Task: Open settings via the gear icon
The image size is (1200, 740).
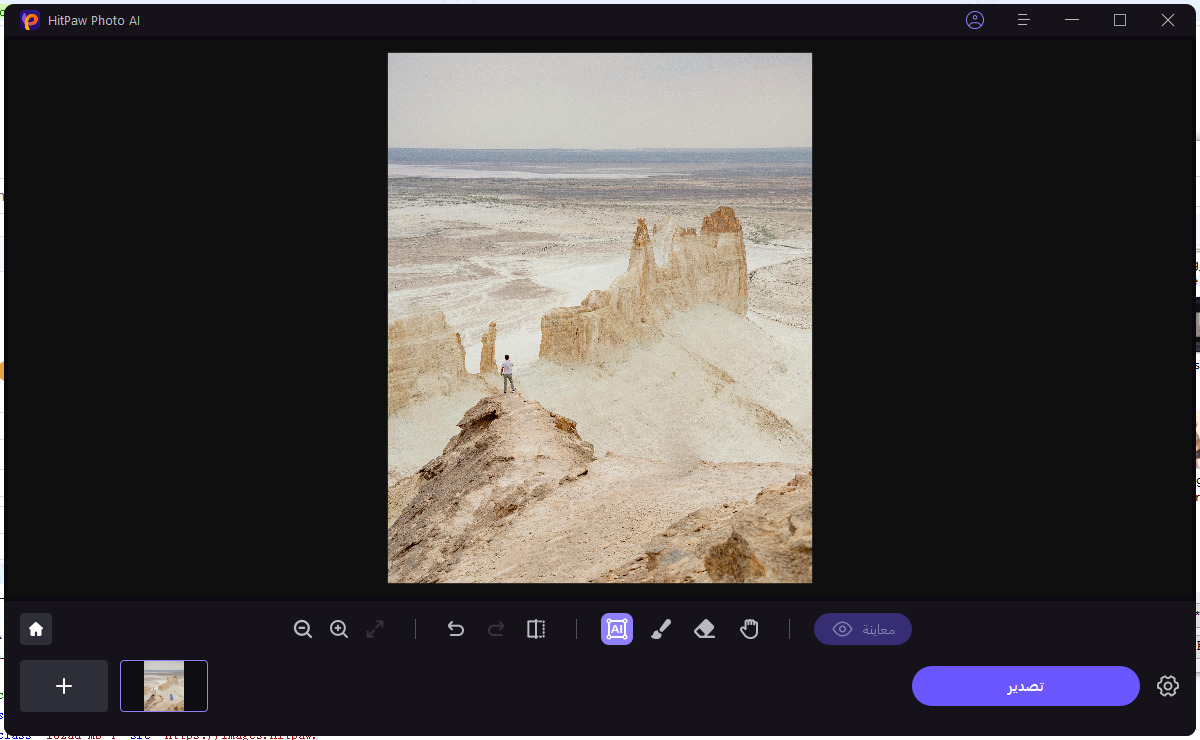Action: click(x=1167, y=686)
